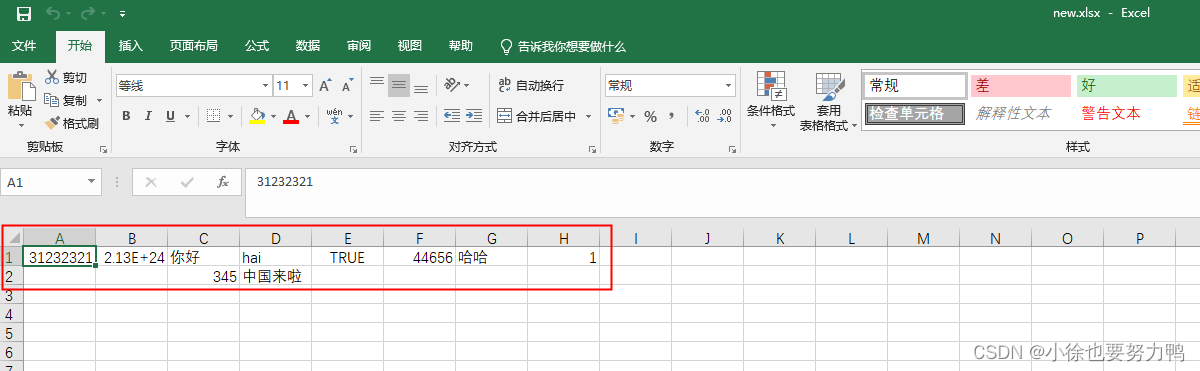Open the Merge and Center dropdown arrow

(x=588, y=116)
